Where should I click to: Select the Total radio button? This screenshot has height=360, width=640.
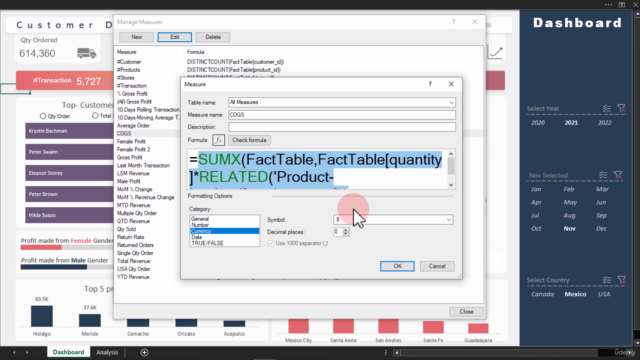95,116
